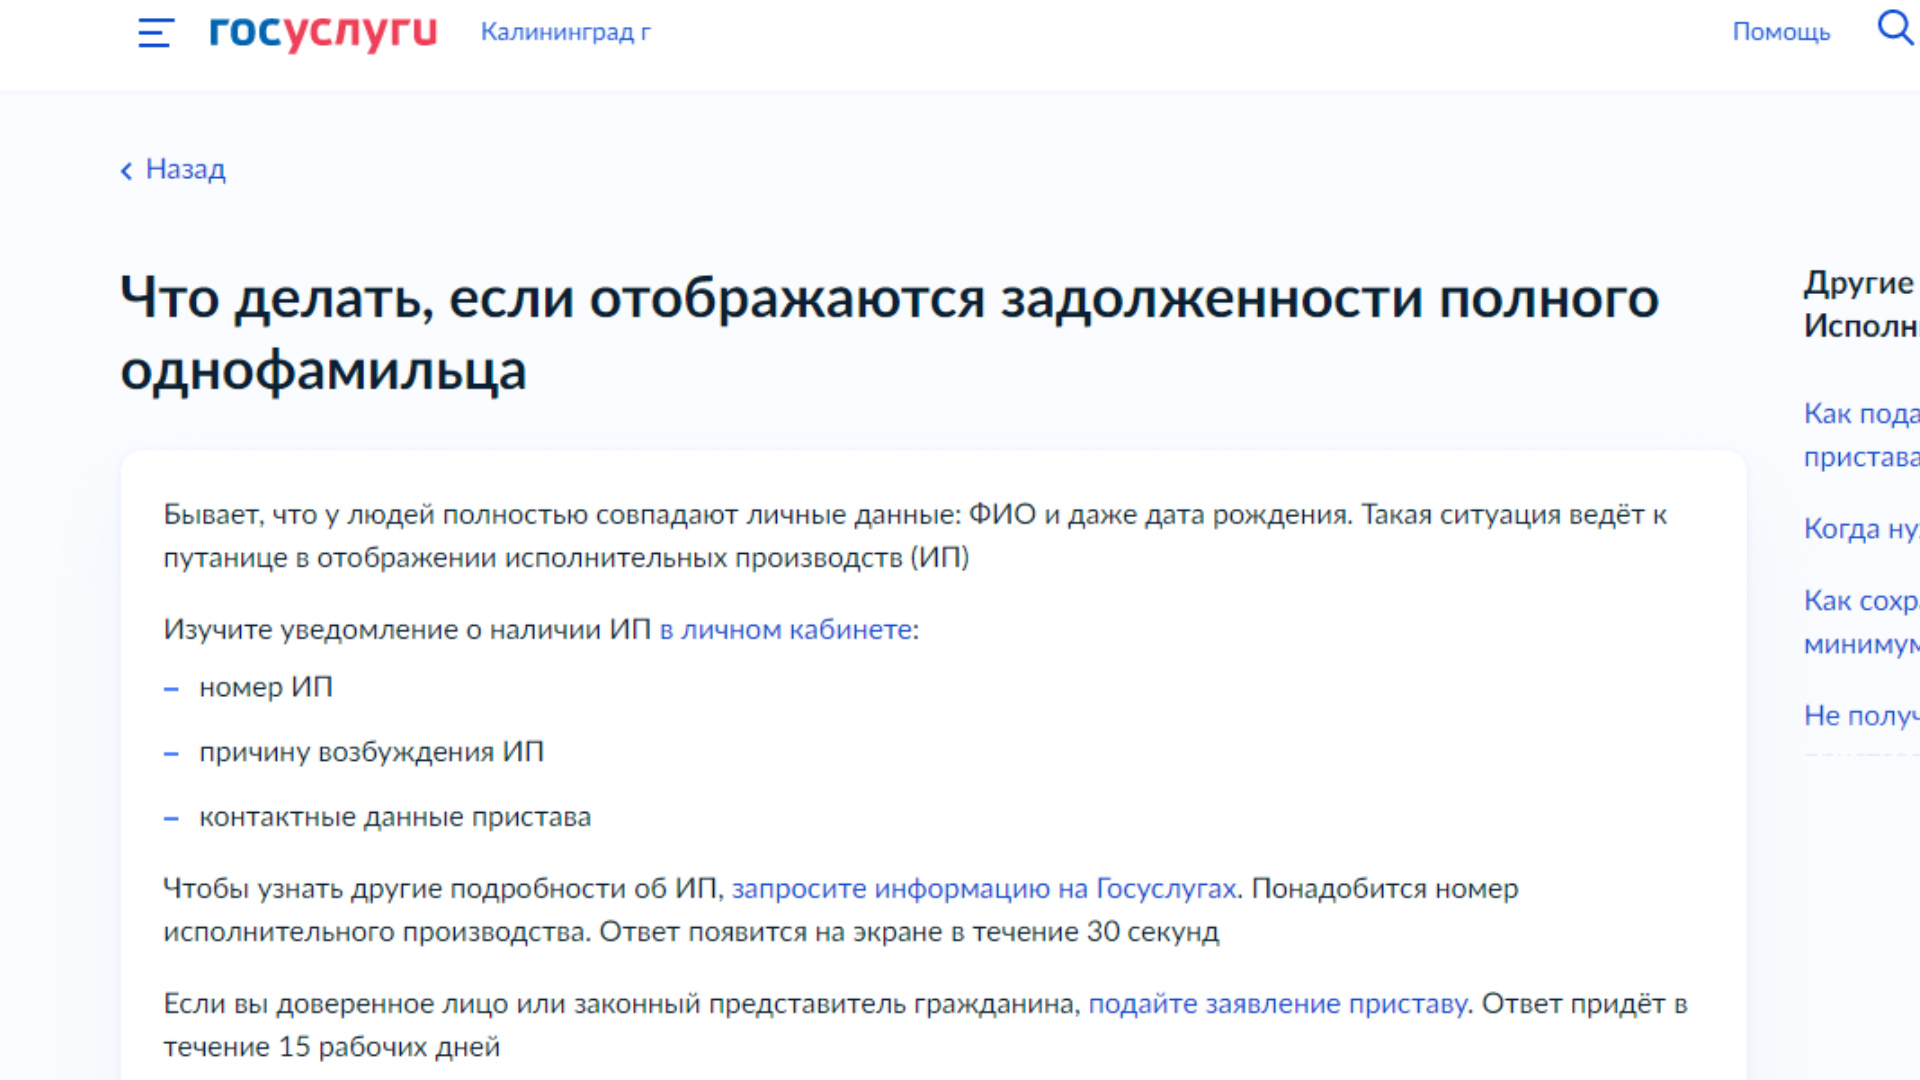Click text 'Ответ появится на экране'
This screenshot has width=1920, height=1080.
[771, 932]
